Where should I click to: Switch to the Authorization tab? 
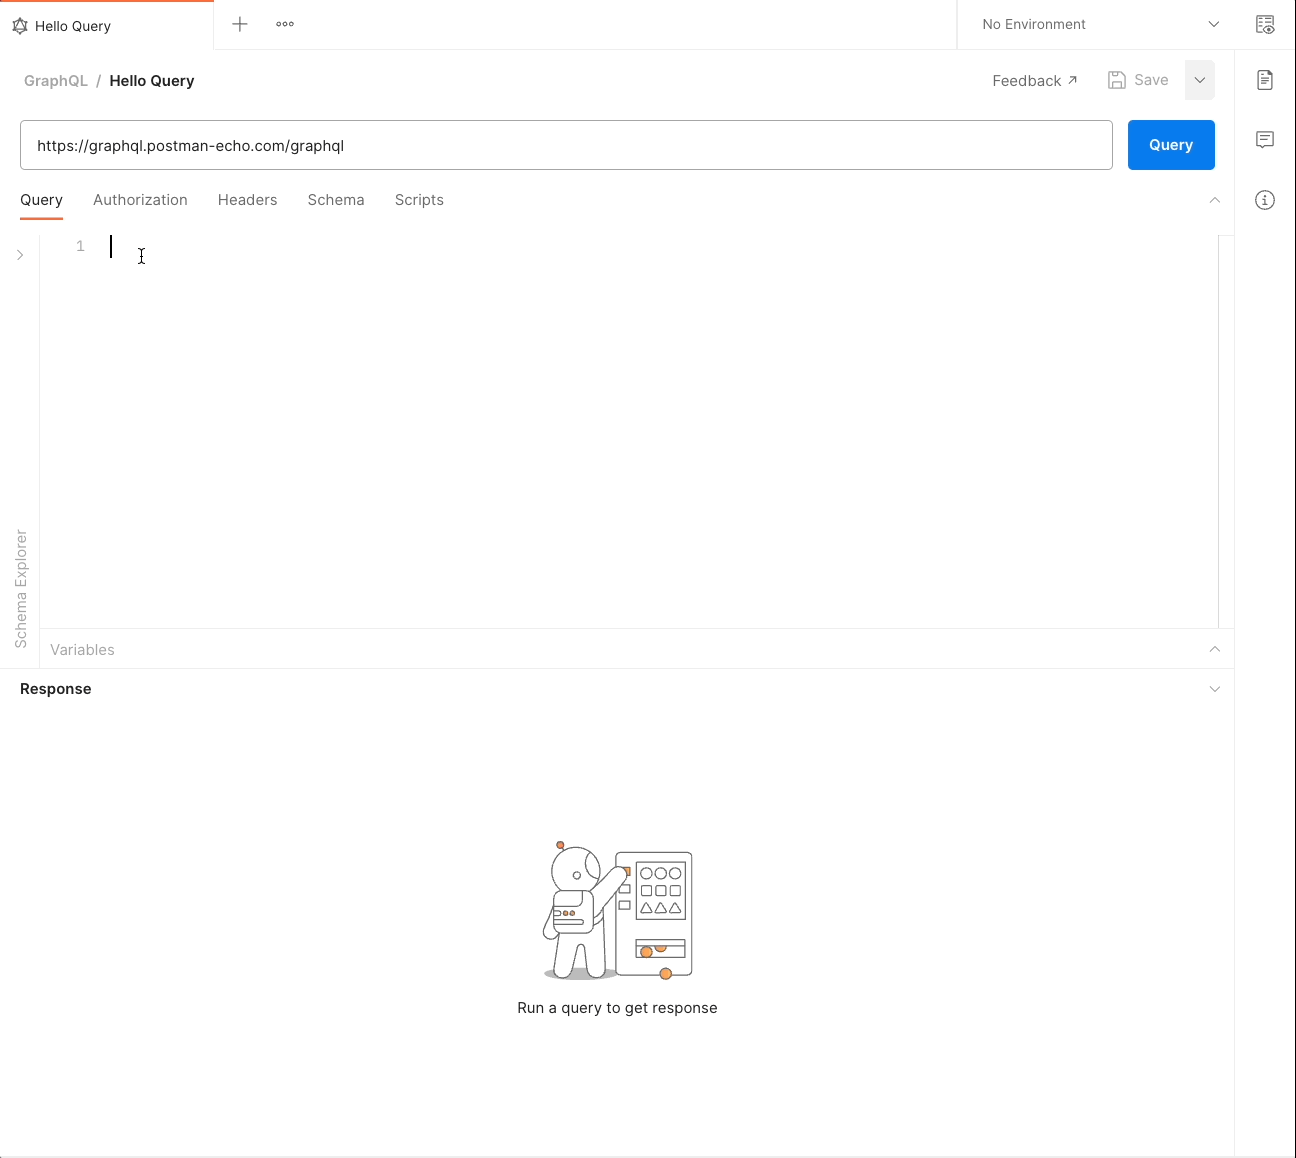coord(140,200)
